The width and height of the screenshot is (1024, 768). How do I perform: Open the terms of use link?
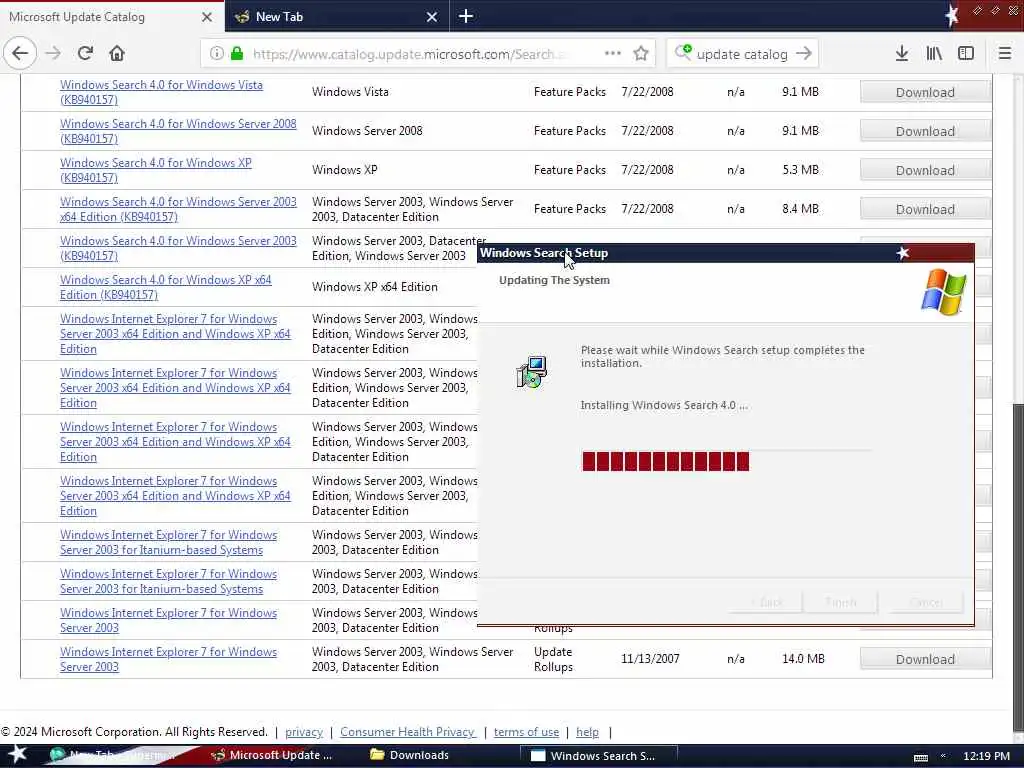click(526, 732)
